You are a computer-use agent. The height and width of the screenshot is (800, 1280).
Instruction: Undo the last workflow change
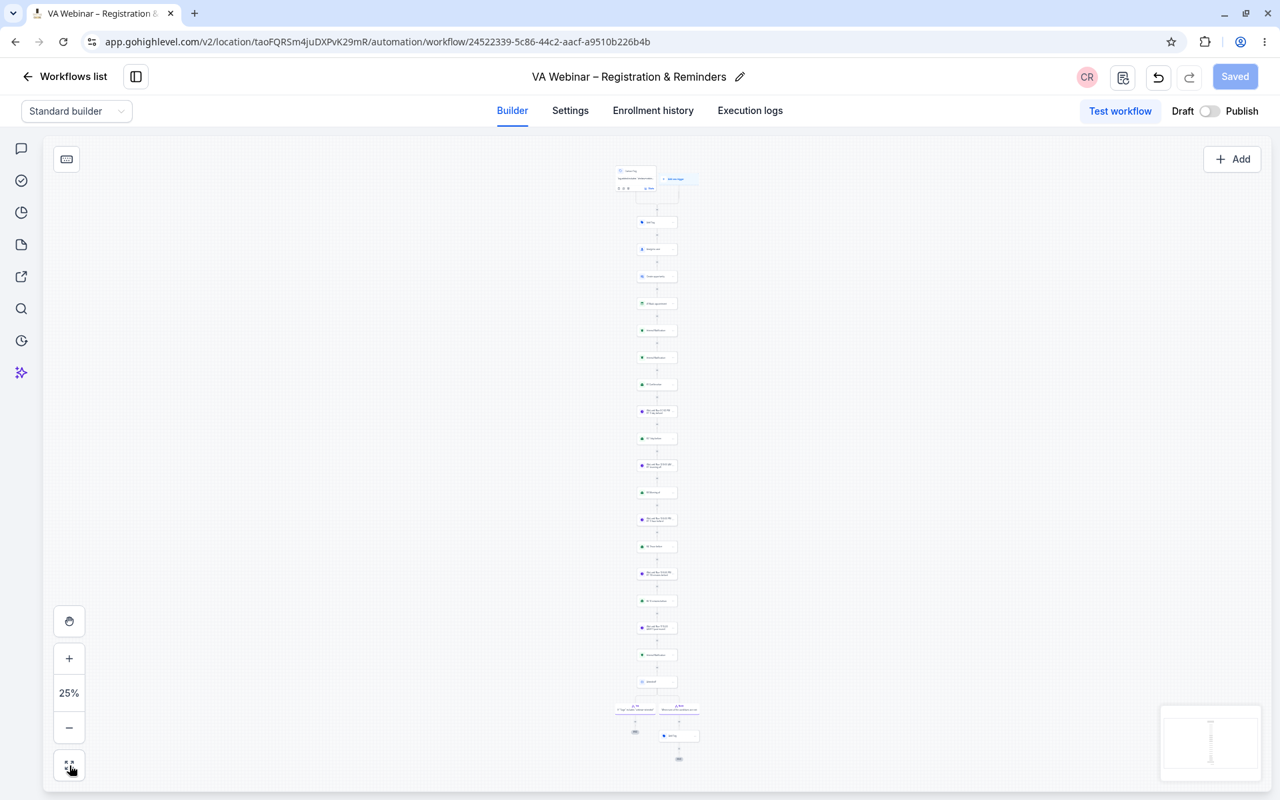click(x=1158, y=77)
